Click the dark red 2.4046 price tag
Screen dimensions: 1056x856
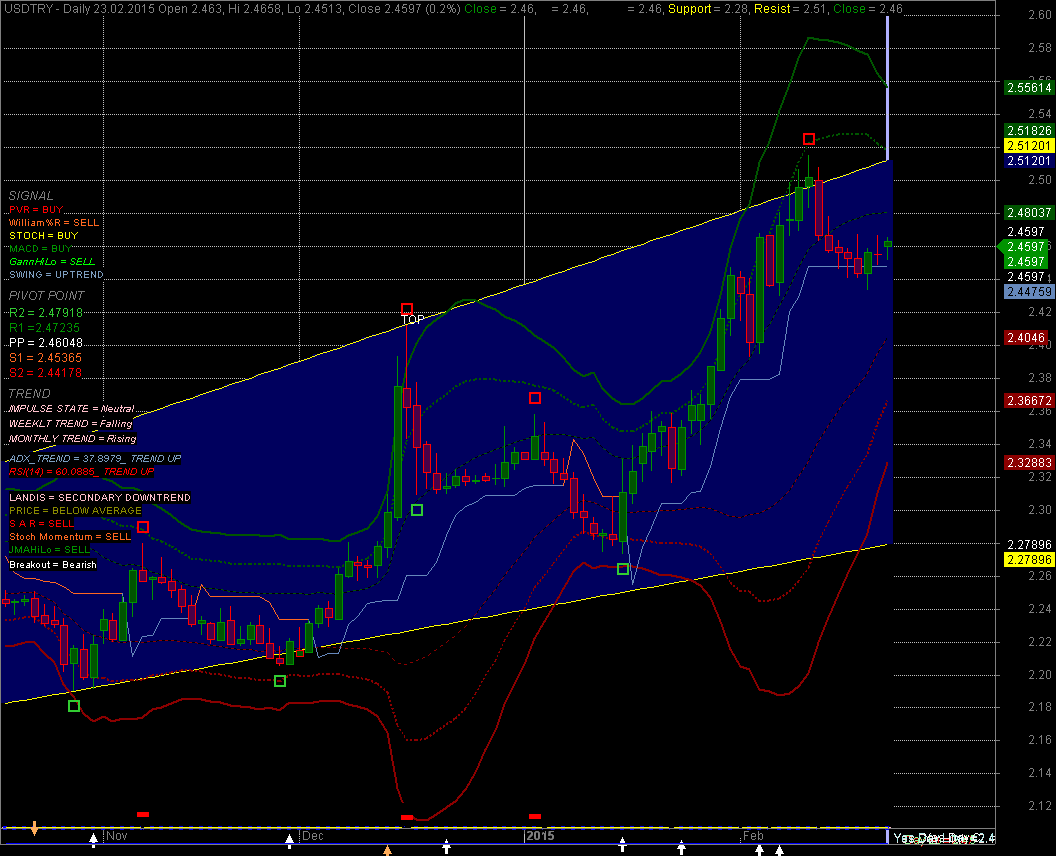(x=1027, y=339)
